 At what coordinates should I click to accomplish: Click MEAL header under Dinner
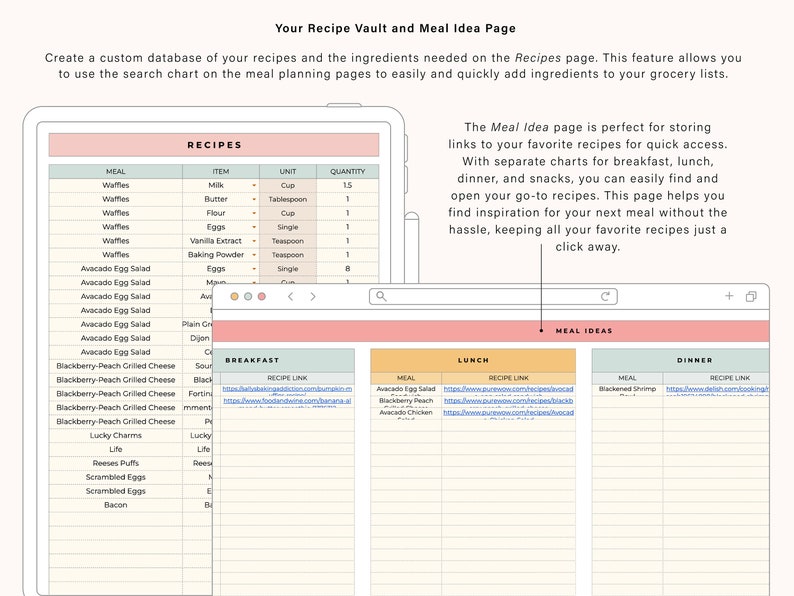tap(627, 378)
